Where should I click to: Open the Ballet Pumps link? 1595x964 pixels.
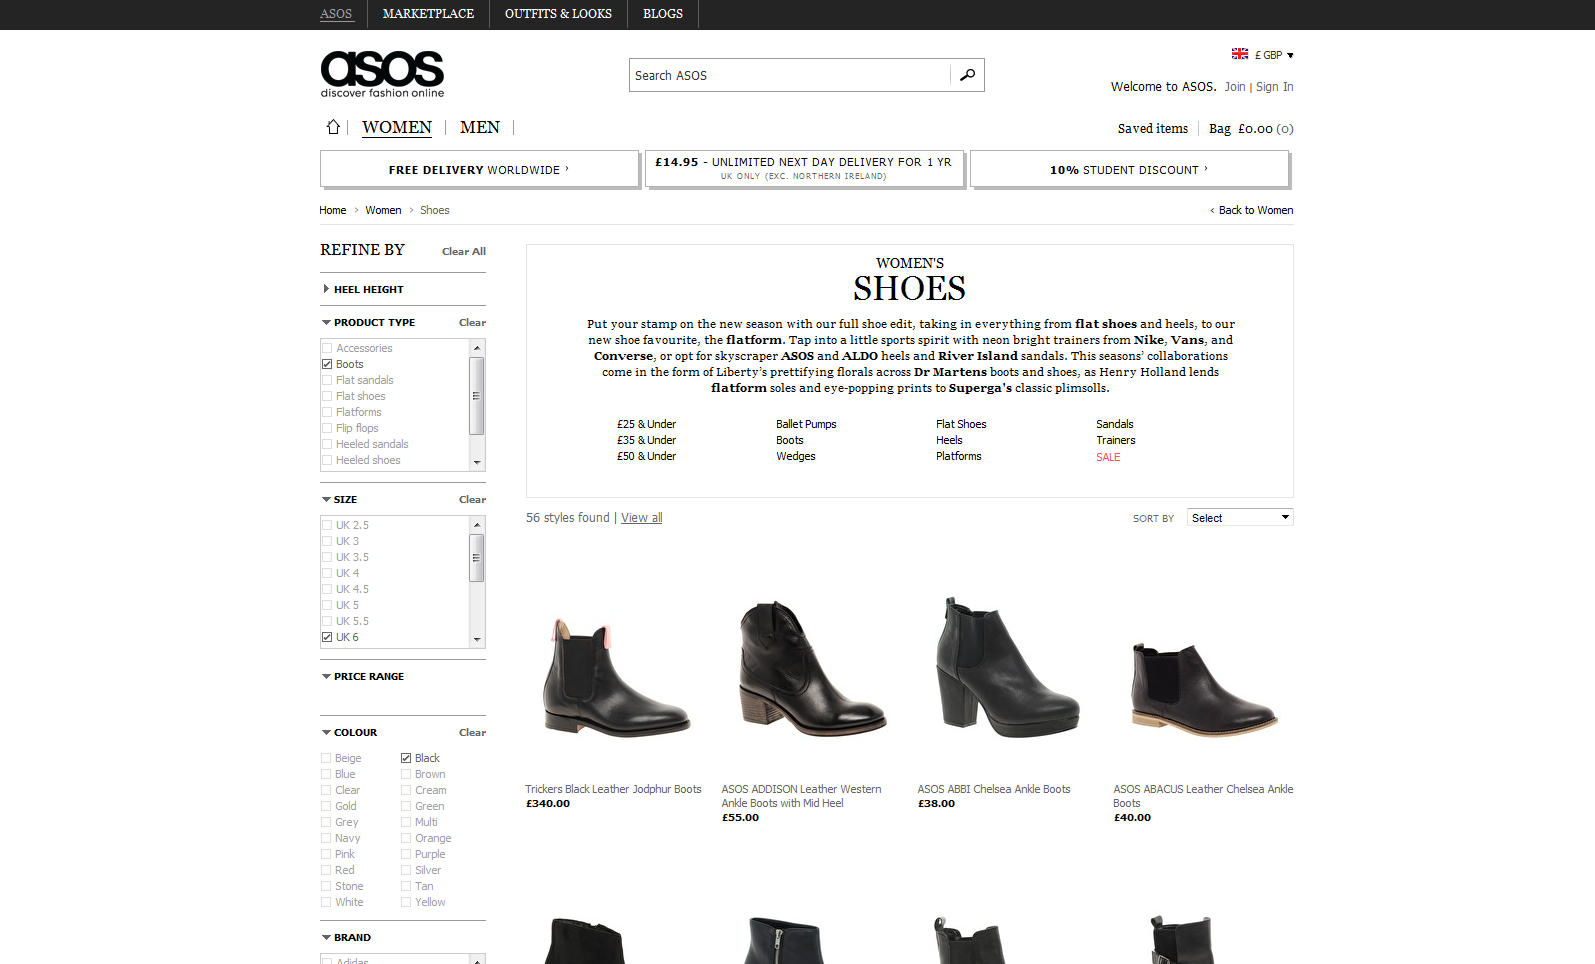point(806,424)
